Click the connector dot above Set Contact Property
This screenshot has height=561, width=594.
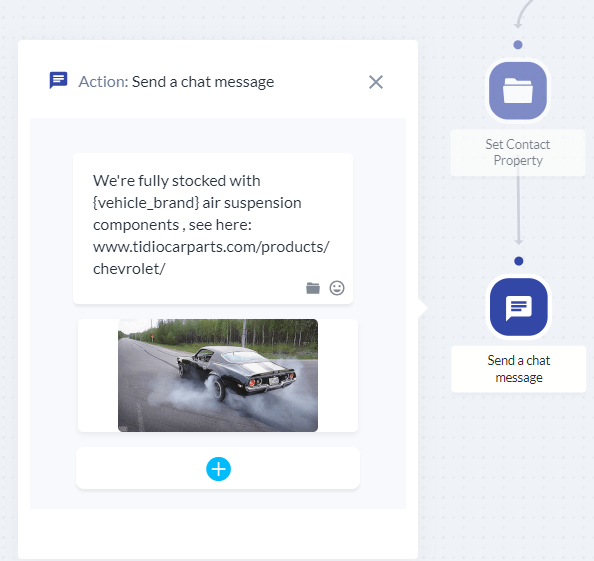[x=518, y=45]
